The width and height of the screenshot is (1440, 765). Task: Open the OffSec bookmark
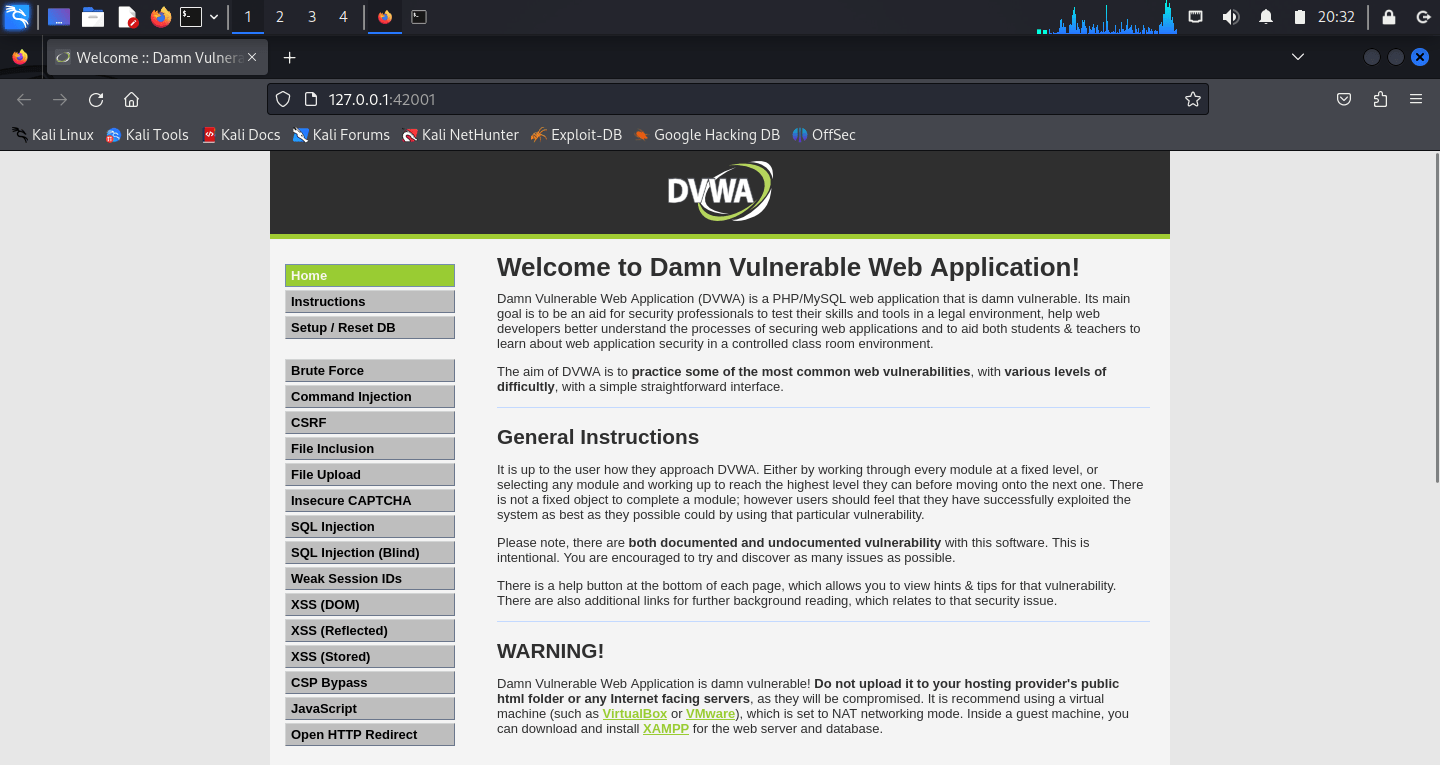point(824,135)
